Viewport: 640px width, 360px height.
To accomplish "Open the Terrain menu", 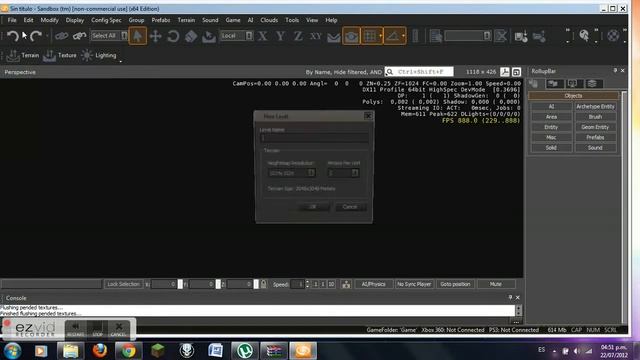I will 186,20.
